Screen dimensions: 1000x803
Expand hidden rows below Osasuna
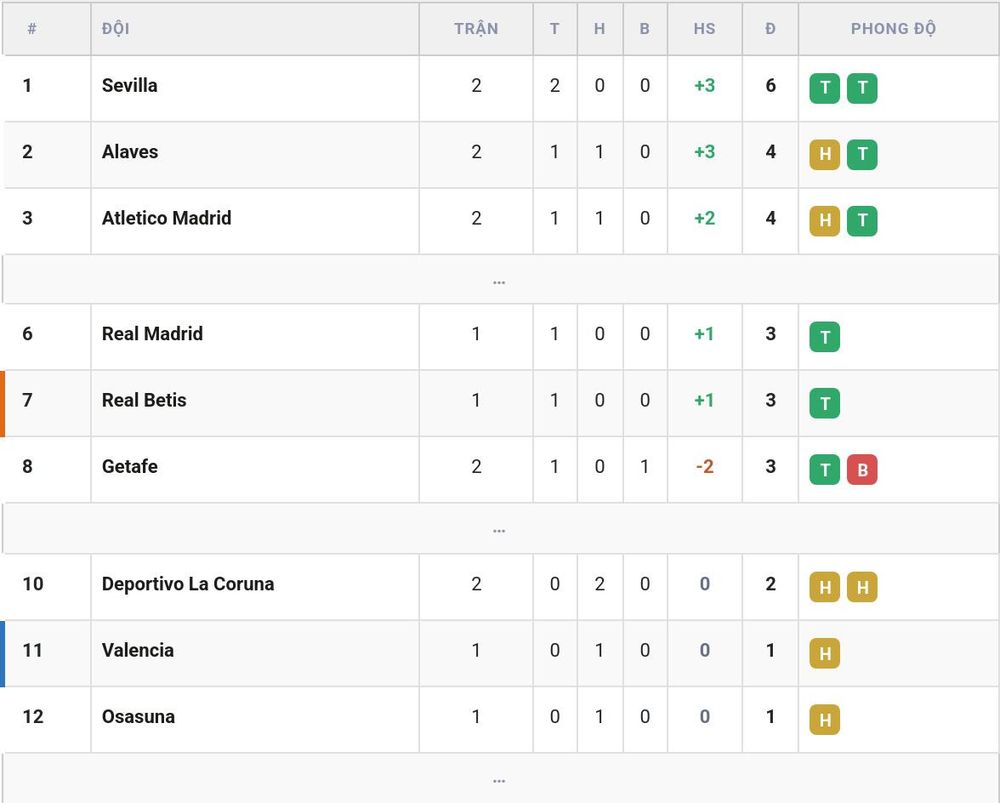500,778
